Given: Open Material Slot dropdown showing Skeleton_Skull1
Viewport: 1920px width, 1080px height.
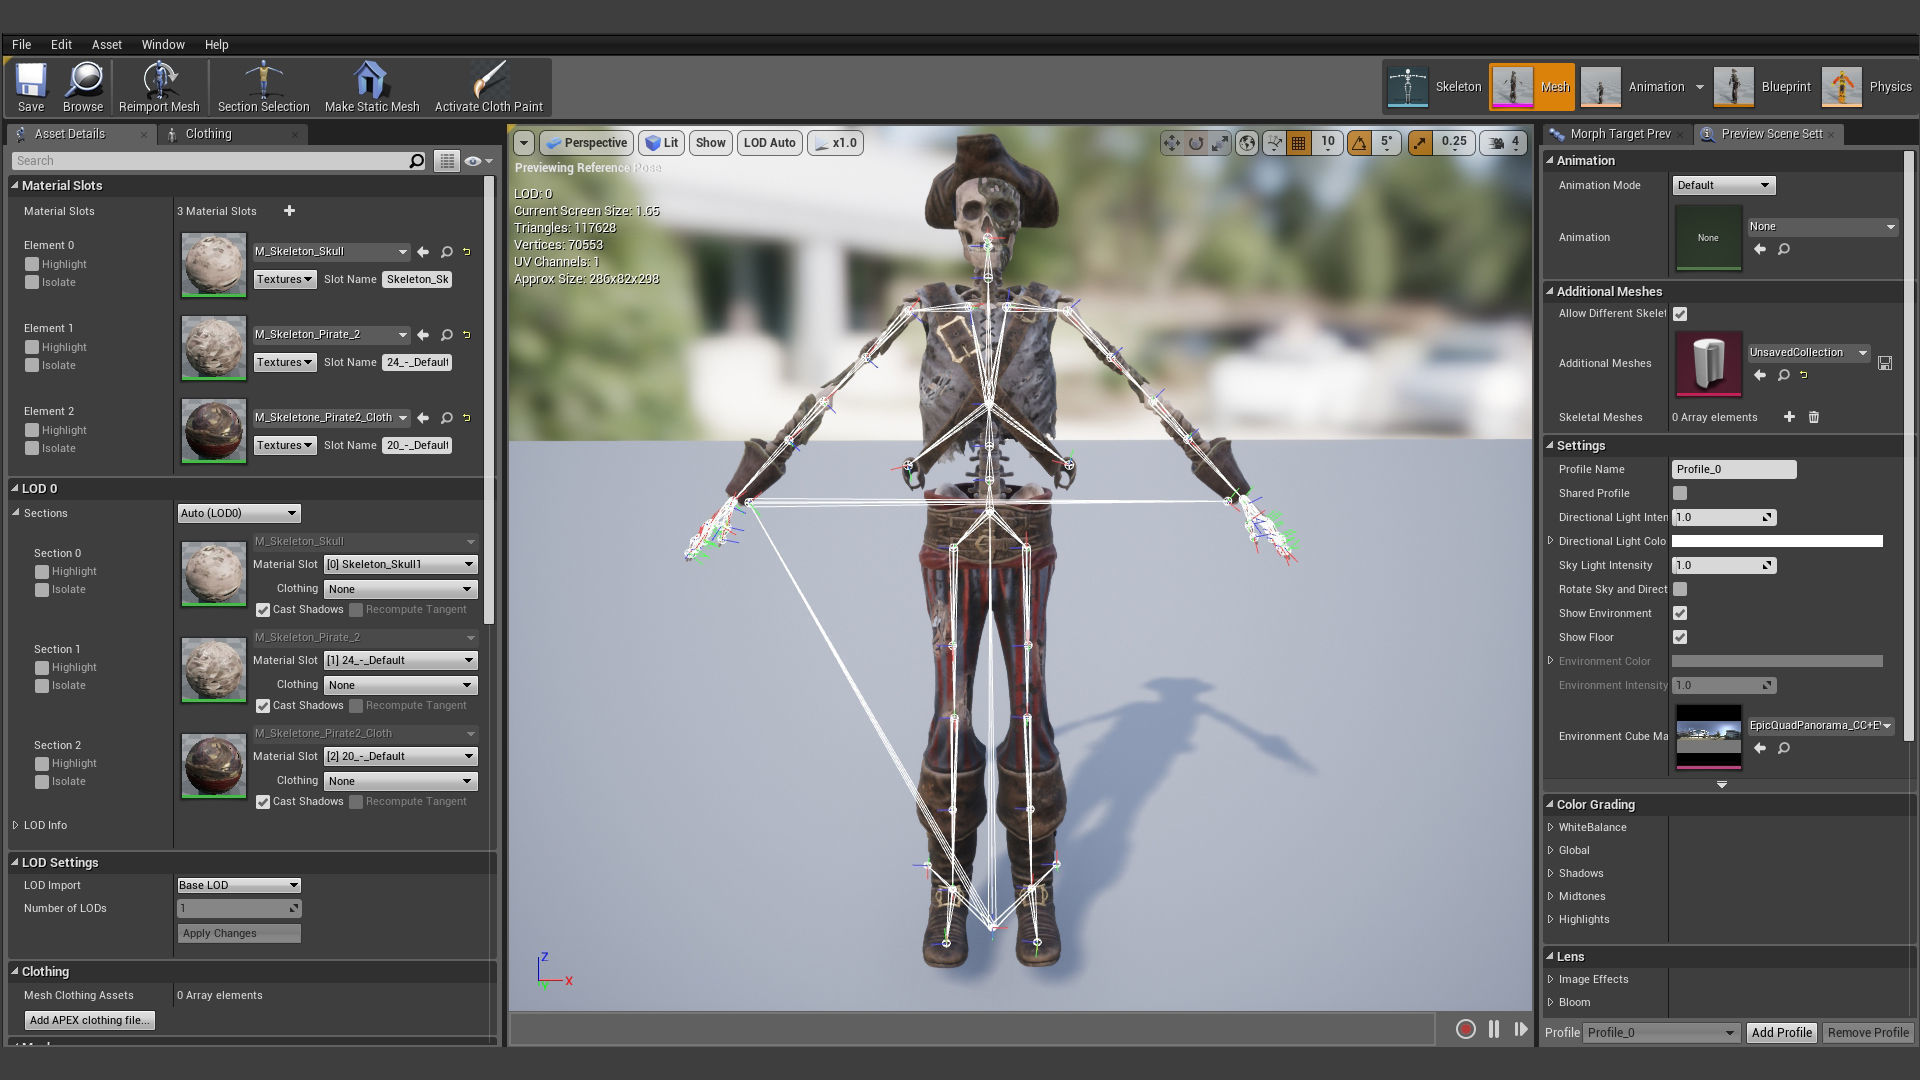Looking at the screenshot, I should pyautogui.click(x=400, y=564).
